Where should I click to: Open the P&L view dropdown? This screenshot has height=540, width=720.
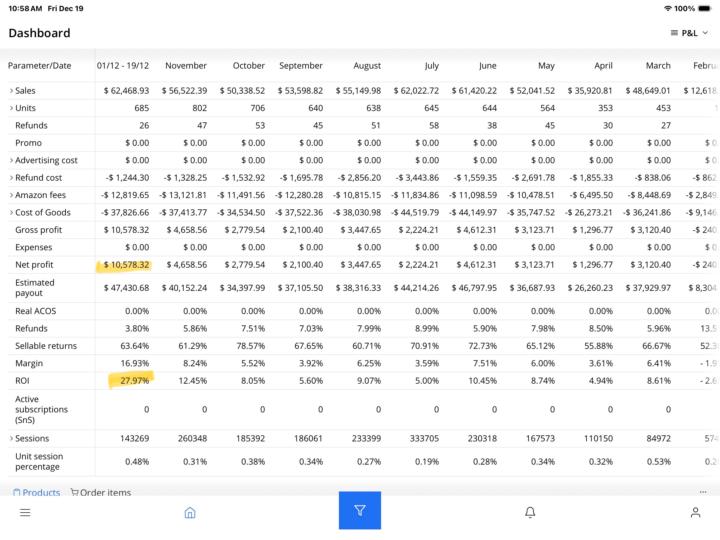pos(689,33)
